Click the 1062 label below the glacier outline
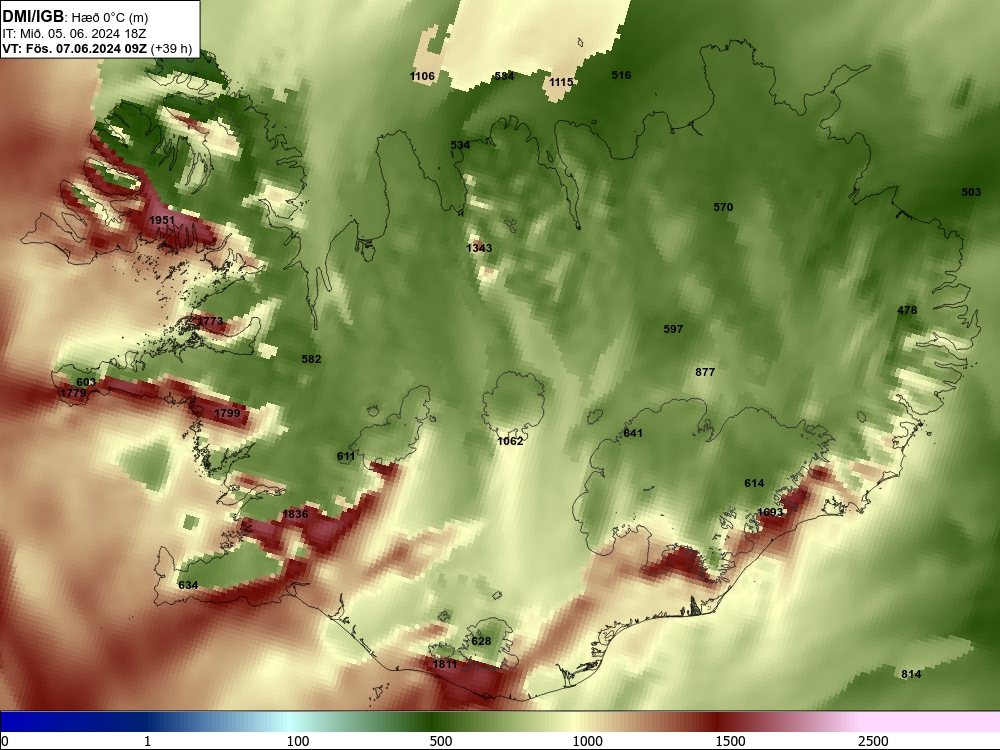The image size is (1000, 750). (x=510, y=441)
